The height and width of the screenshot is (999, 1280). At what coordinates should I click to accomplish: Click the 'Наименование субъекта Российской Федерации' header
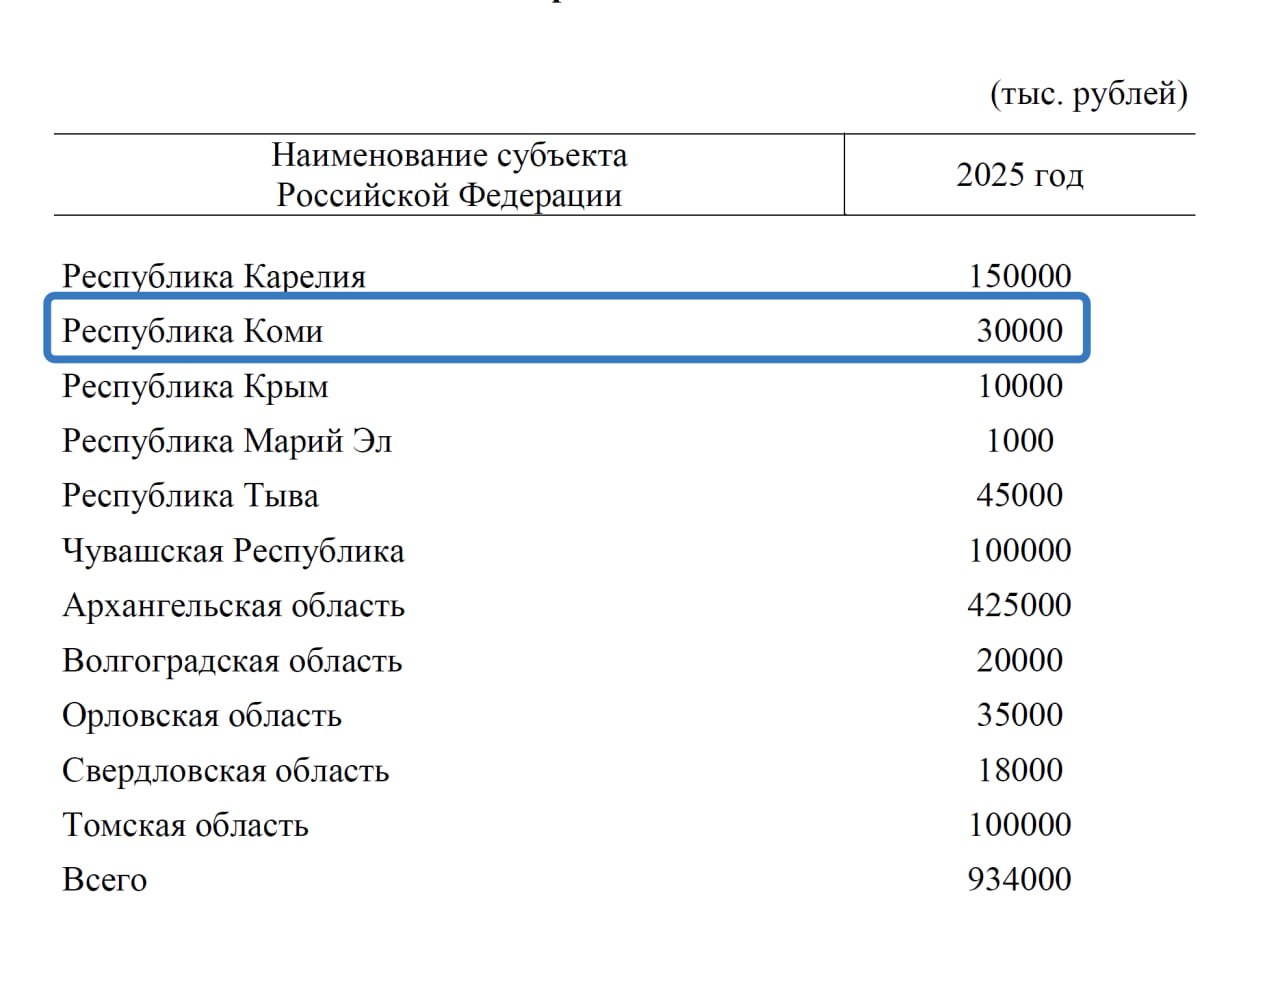[449, 175]
